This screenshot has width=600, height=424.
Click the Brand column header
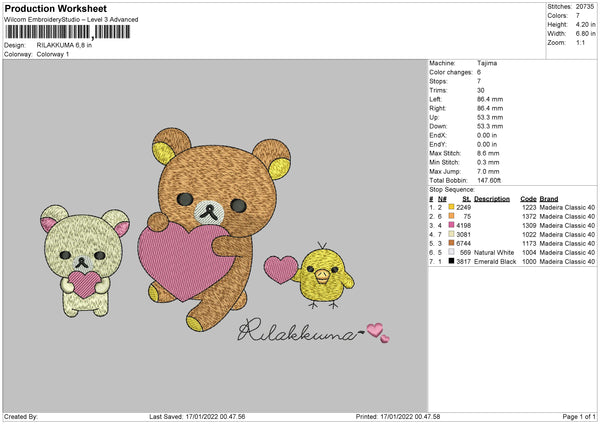(x=549, y=199)
